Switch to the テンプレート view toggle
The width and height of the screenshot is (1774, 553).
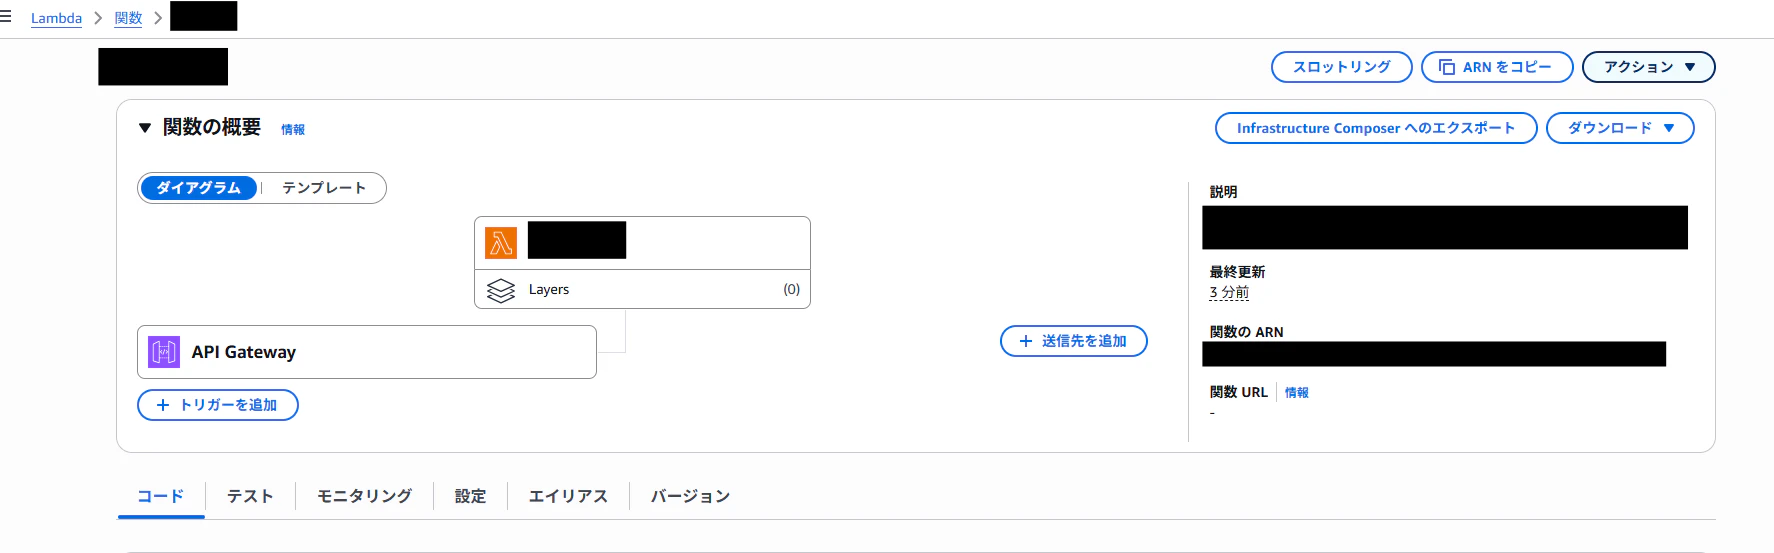point(324,188)
